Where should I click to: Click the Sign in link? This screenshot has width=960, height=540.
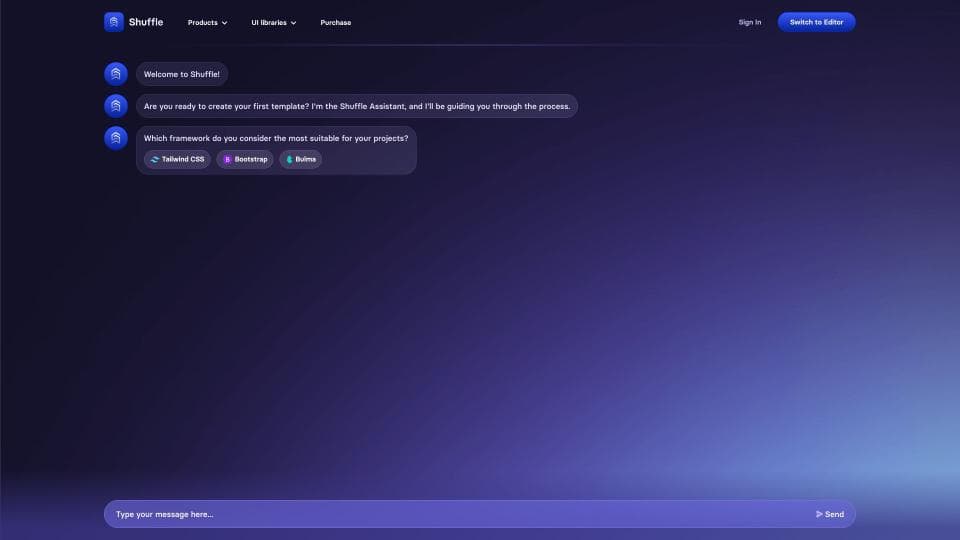[x=749, y=22]
